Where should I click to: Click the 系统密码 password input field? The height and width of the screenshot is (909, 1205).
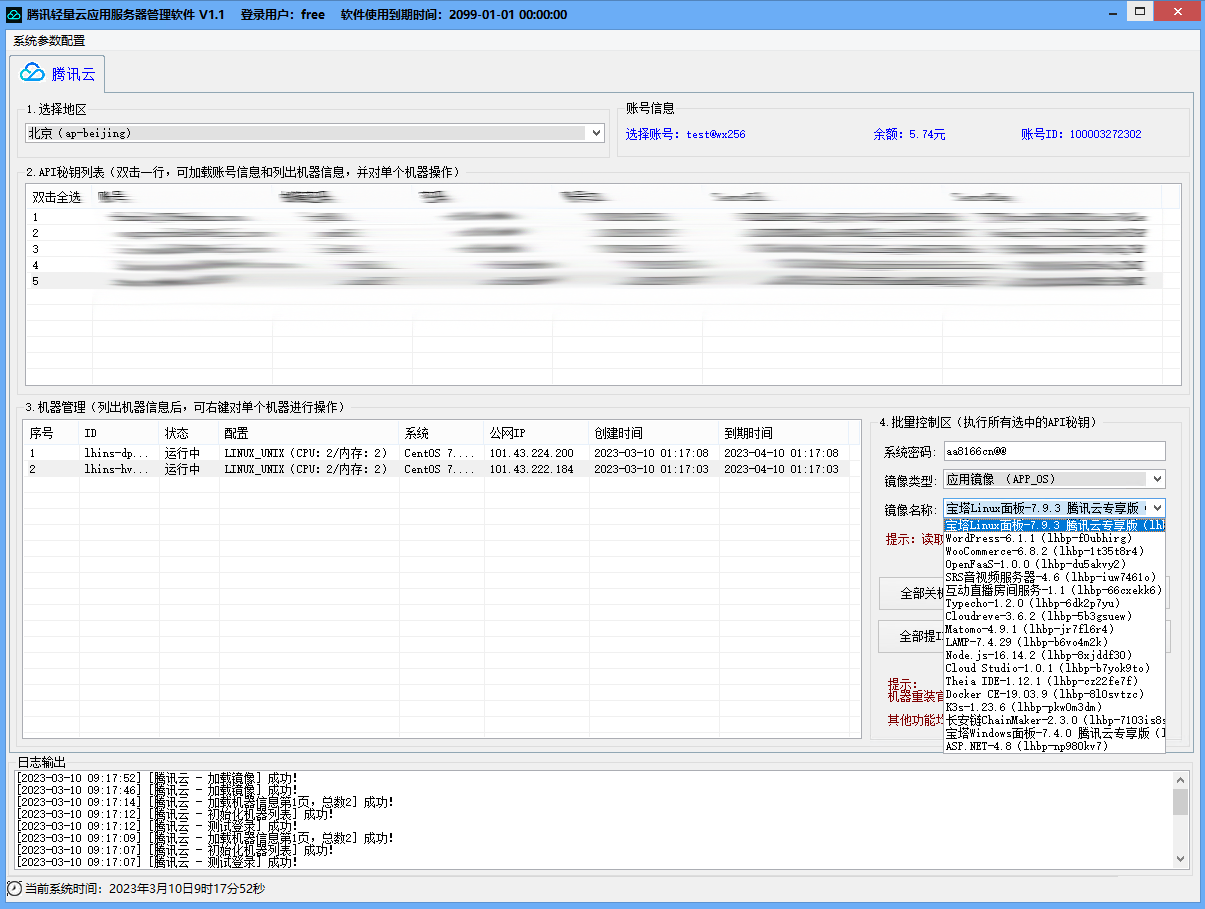[x=1054, y=452]
